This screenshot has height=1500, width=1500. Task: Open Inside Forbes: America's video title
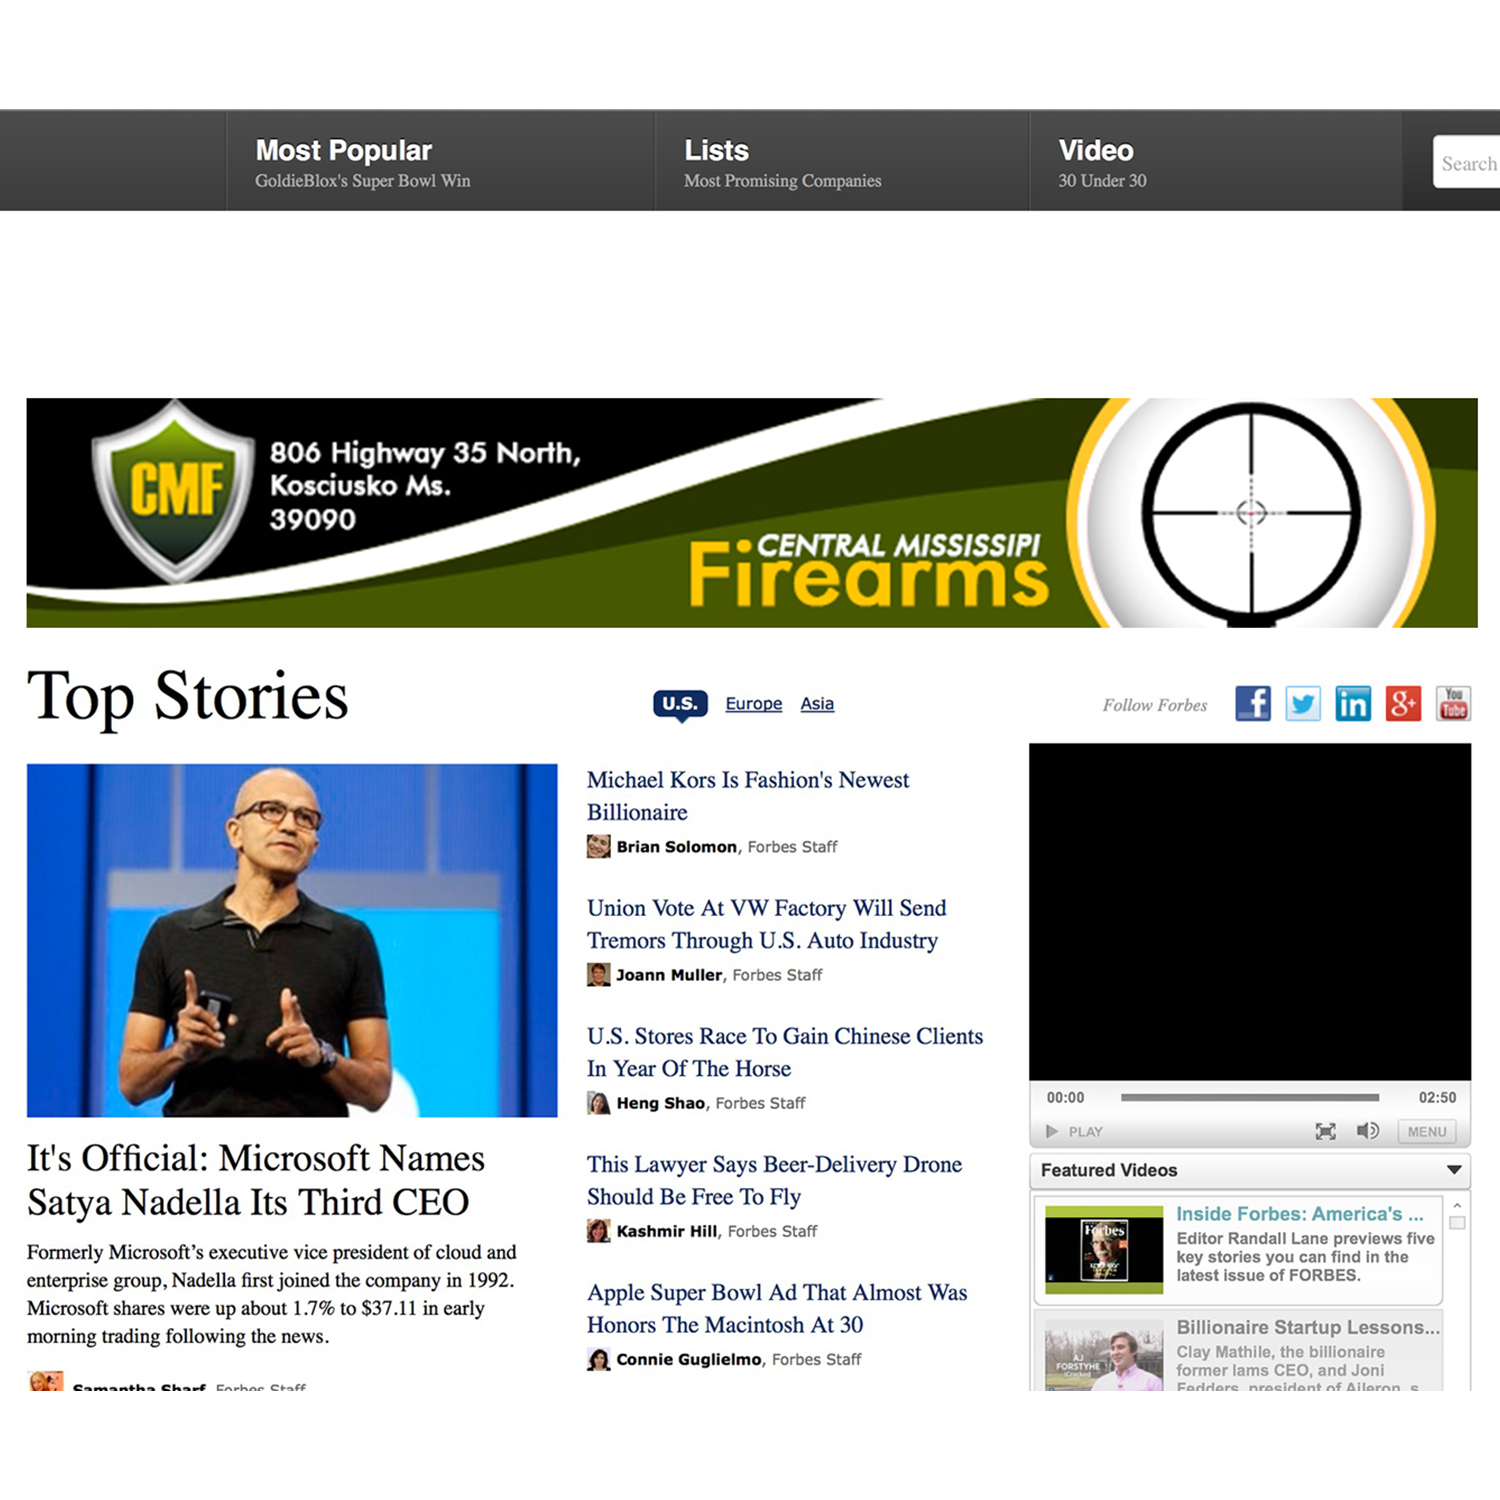[x=1299, y=1214]
